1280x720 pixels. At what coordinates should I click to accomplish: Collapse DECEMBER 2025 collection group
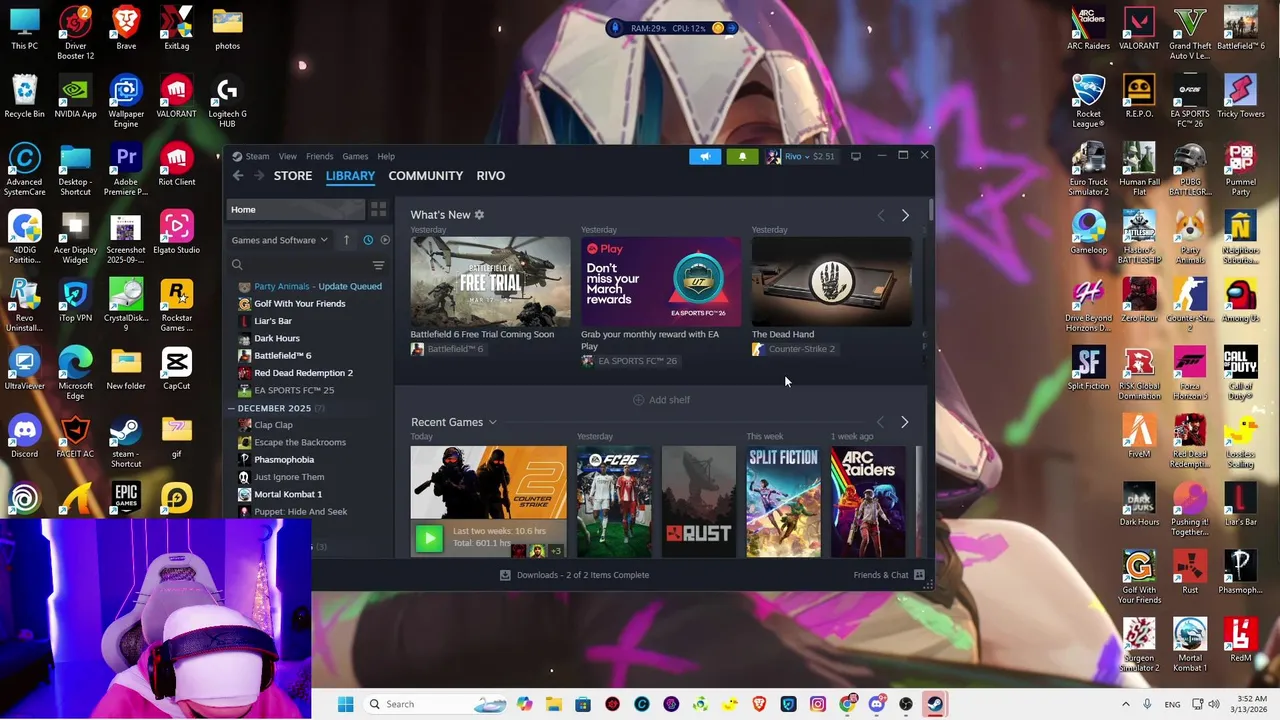coord(231,409)
